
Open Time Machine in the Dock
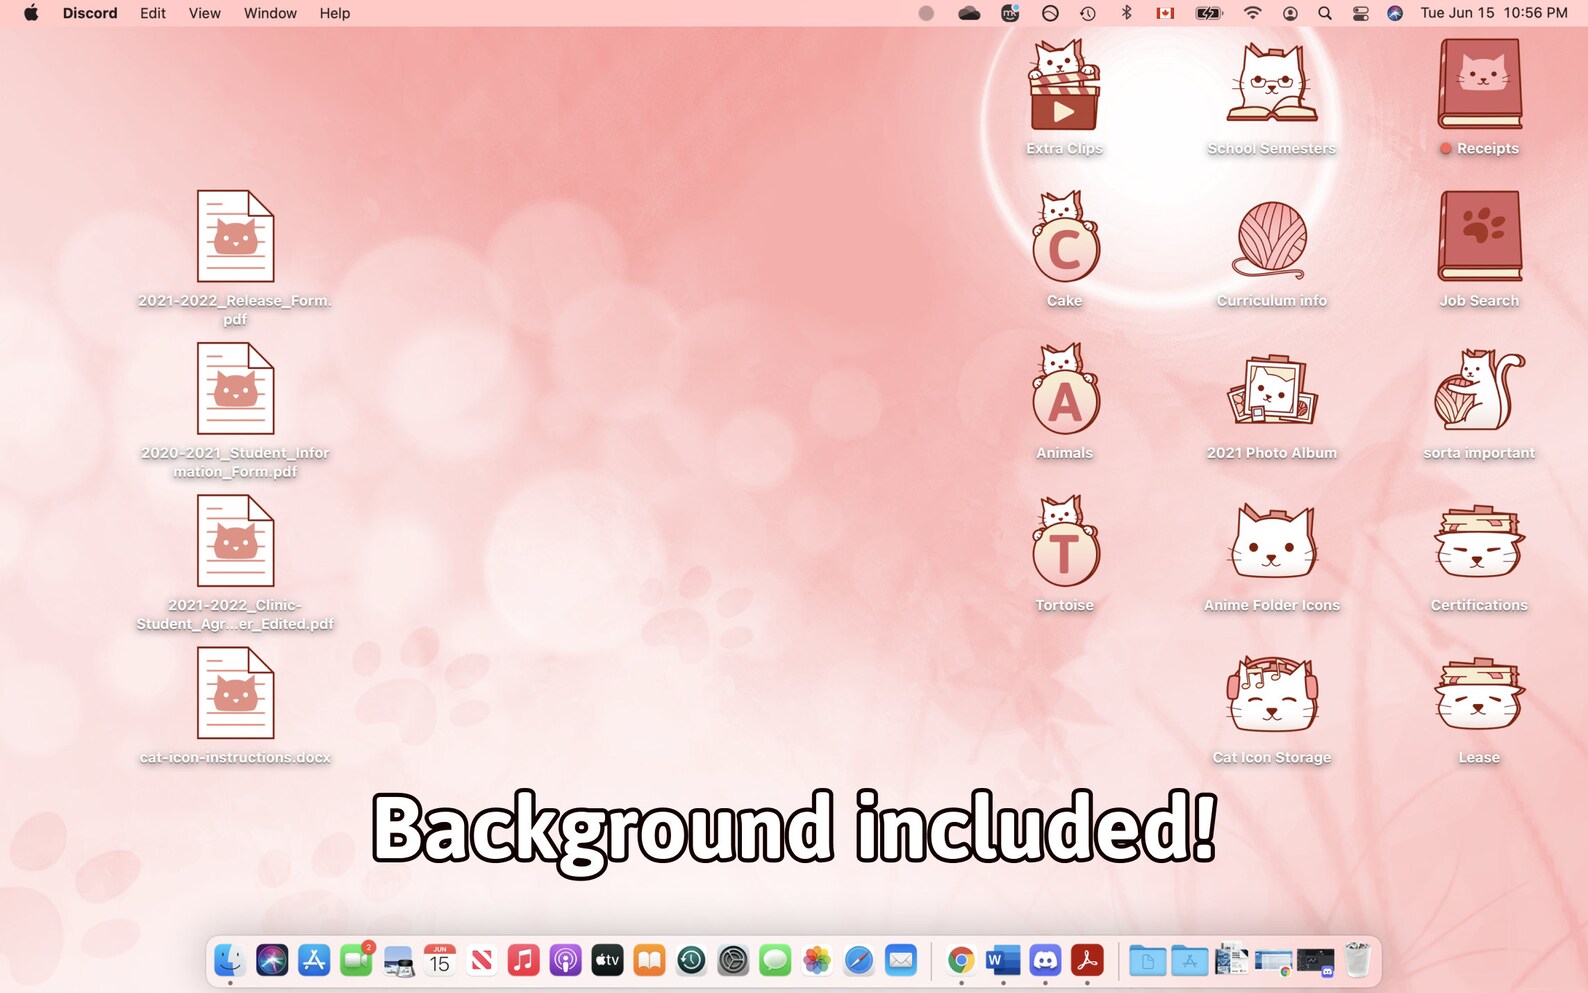692,960
